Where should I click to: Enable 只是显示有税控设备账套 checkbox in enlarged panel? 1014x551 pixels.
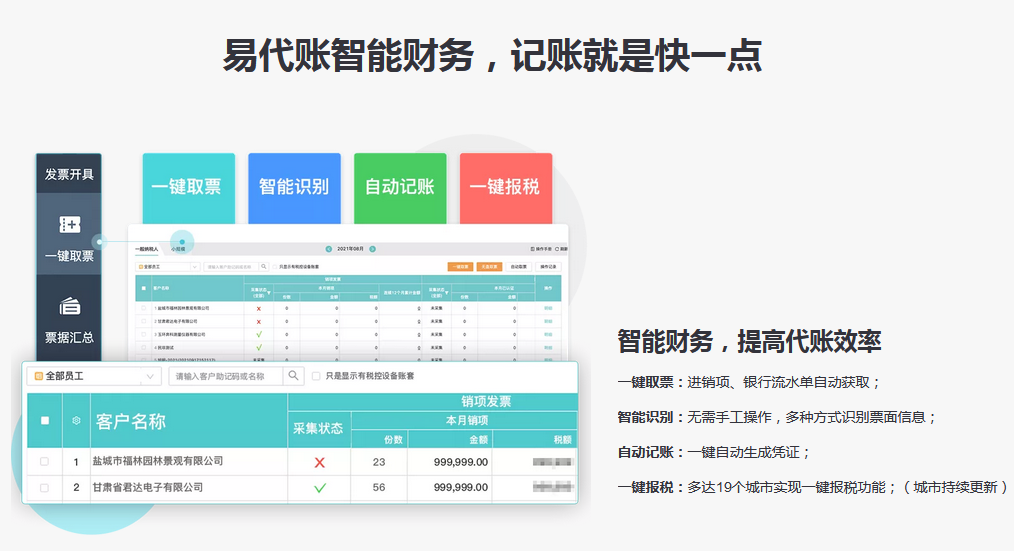(x=316, y=376)
